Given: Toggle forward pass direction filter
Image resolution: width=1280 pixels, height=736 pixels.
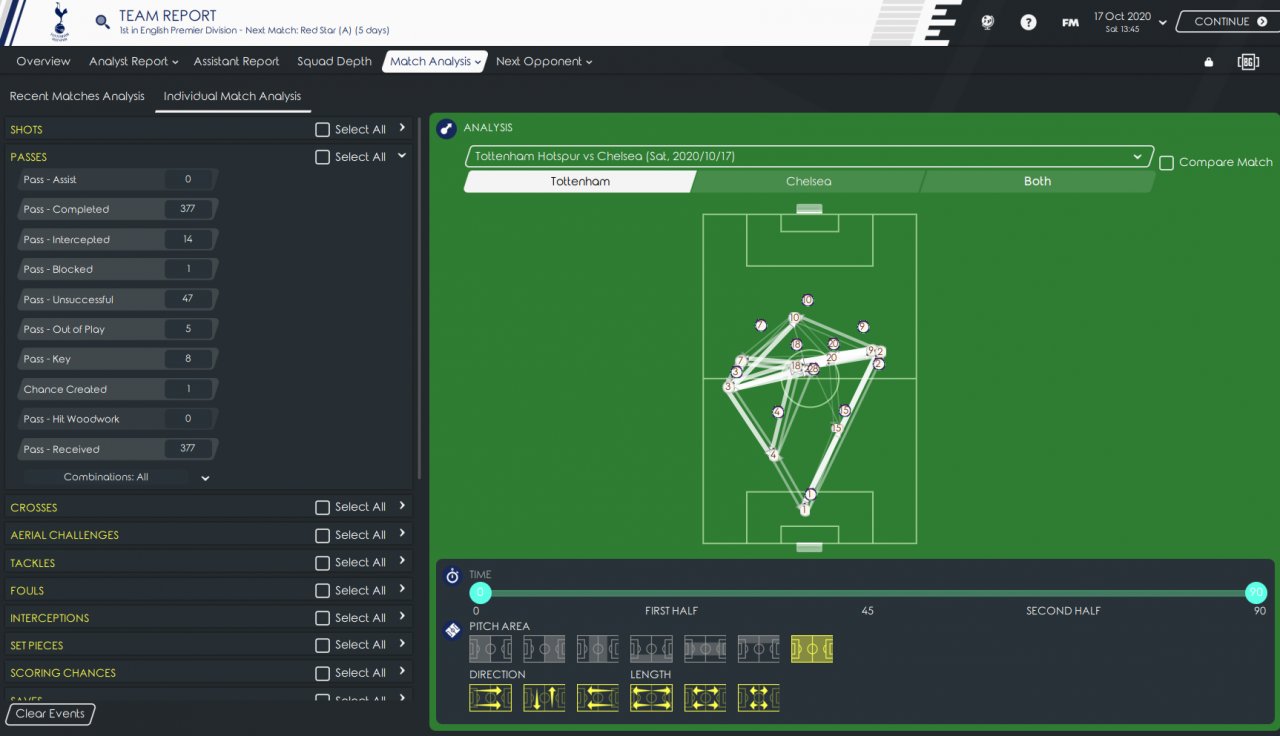Looking at the screenshot, I should coord(490,698).
